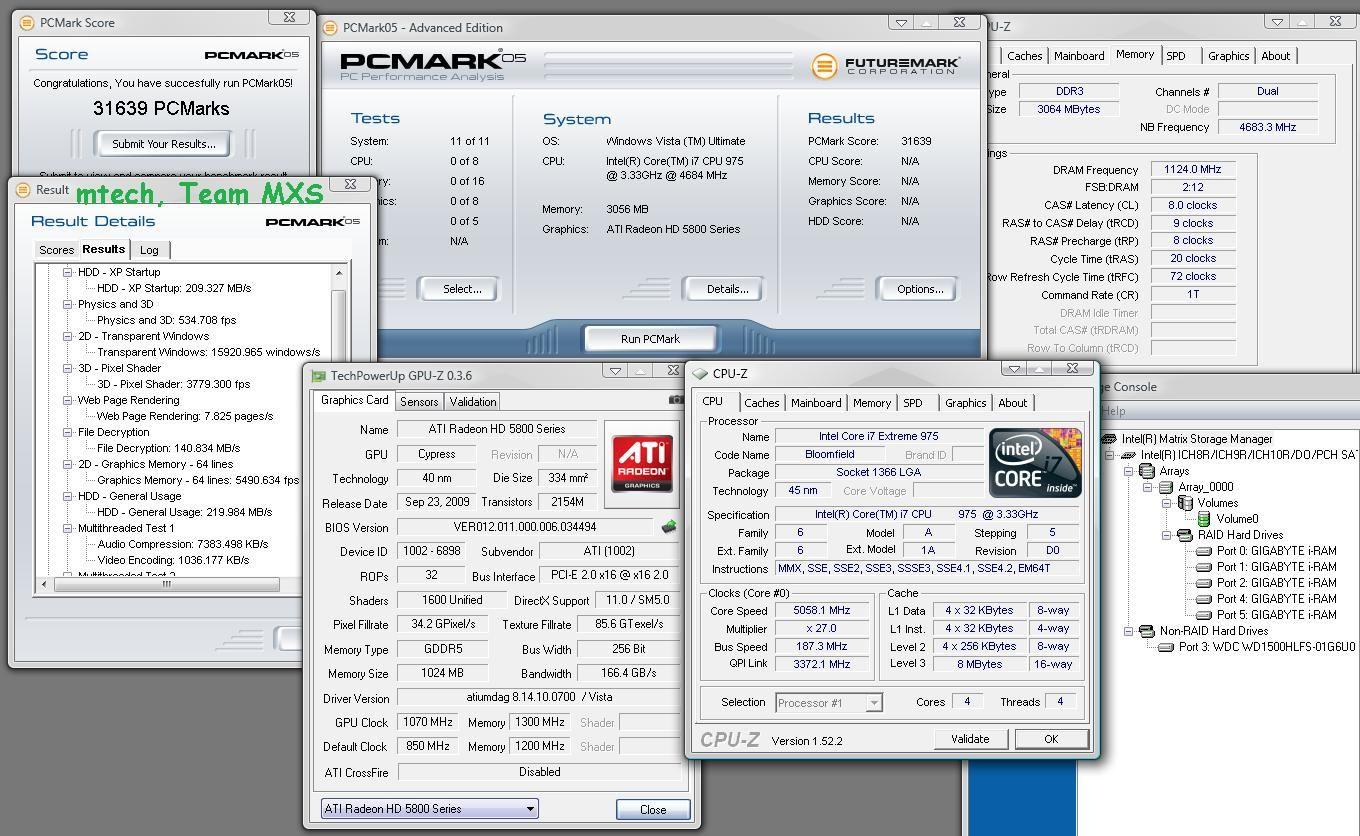Click the green Volume0 icon
Screen dimensions: 1360x836
[1203, 519]
